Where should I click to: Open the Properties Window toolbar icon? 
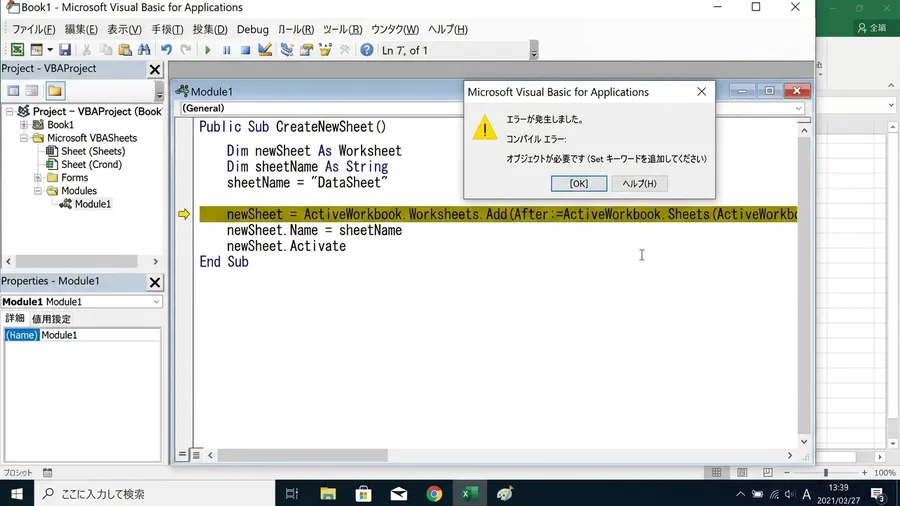[306, 50]
